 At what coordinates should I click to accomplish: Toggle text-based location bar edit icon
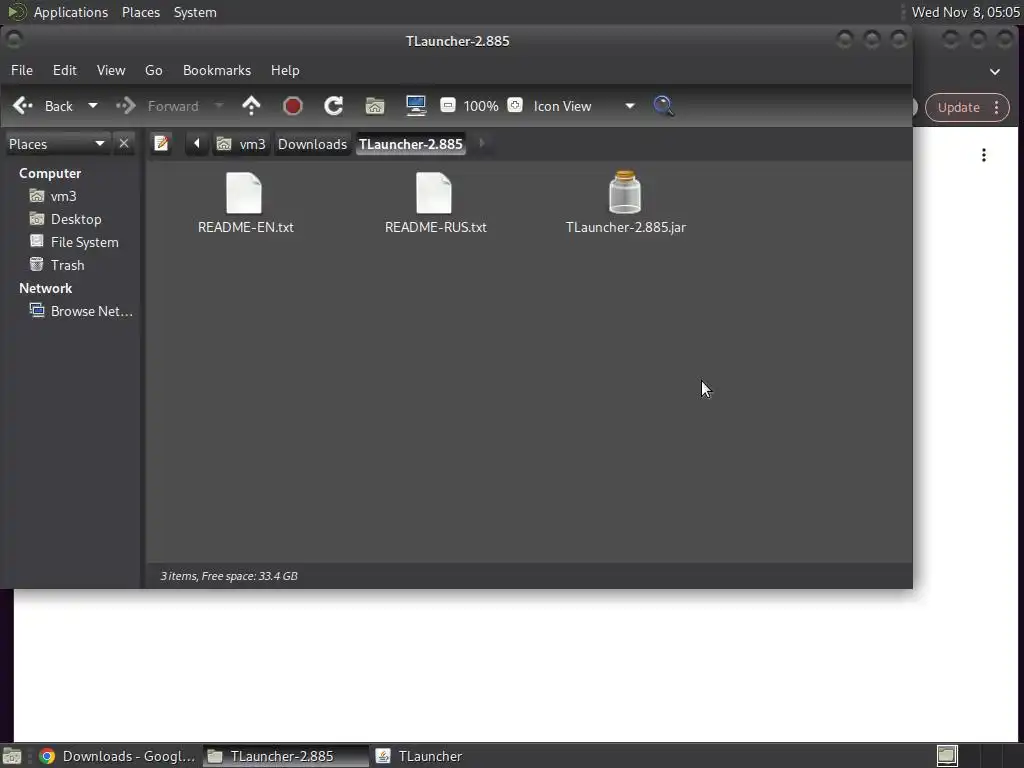(x=161, y=144)
